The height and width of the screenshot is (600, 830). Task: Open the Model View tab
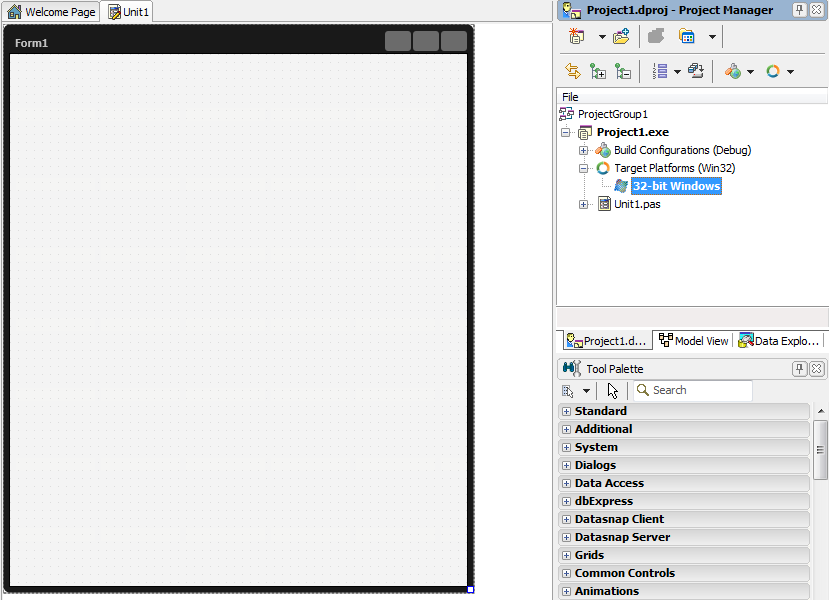[x=694, y=341]
